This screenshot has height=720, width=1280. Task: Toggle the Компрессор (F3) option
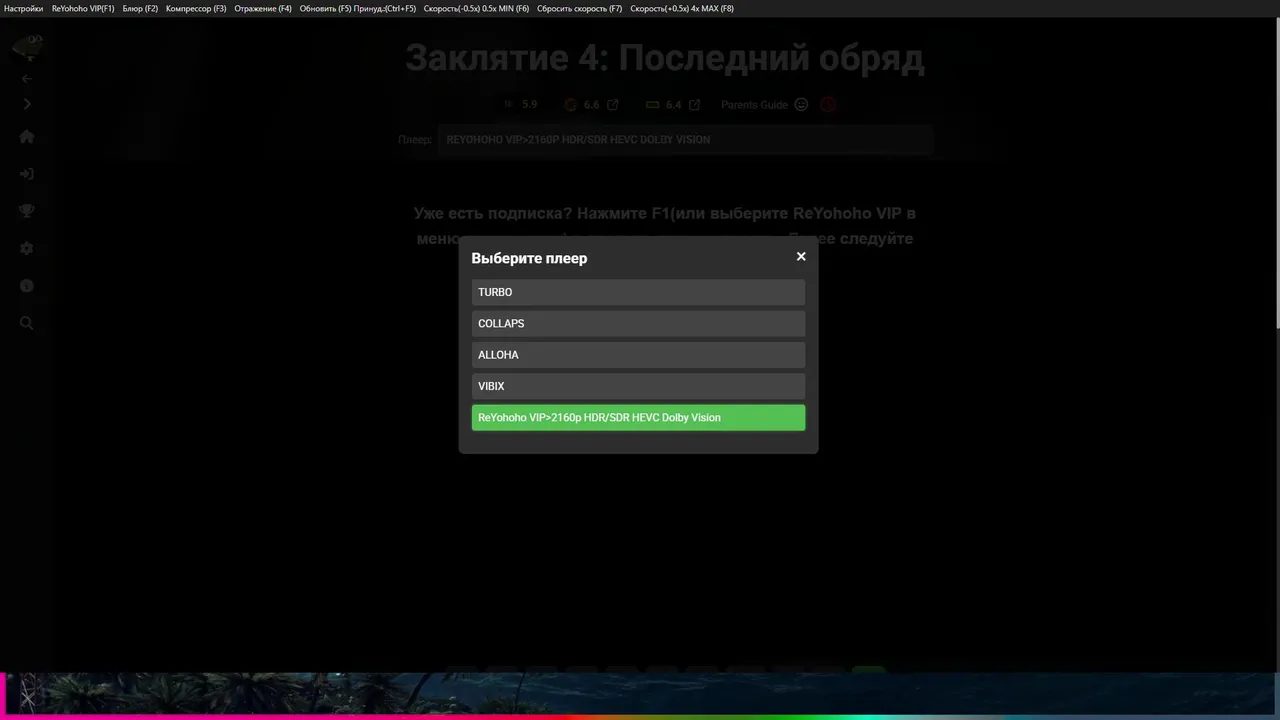(x=196, y=8)
